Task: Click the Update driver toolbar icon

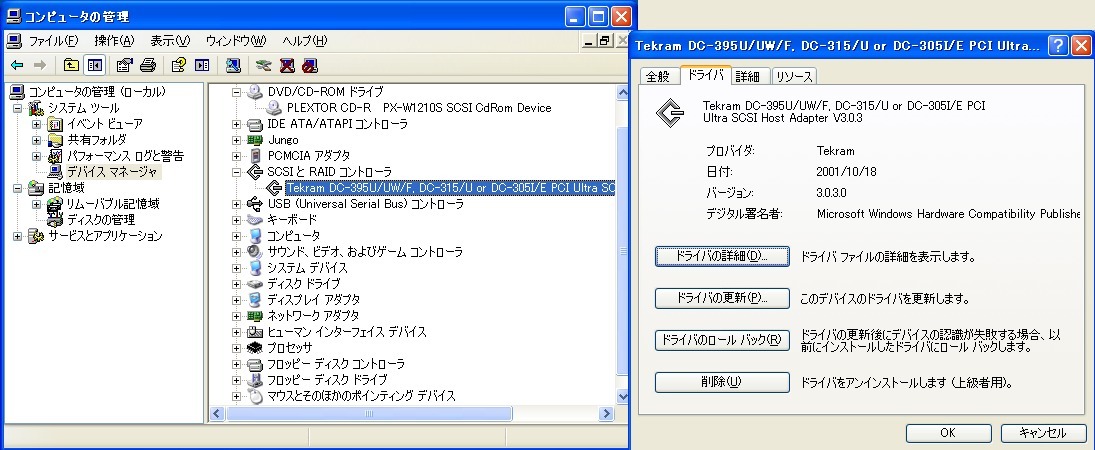Action: click(x=263, y=65)
